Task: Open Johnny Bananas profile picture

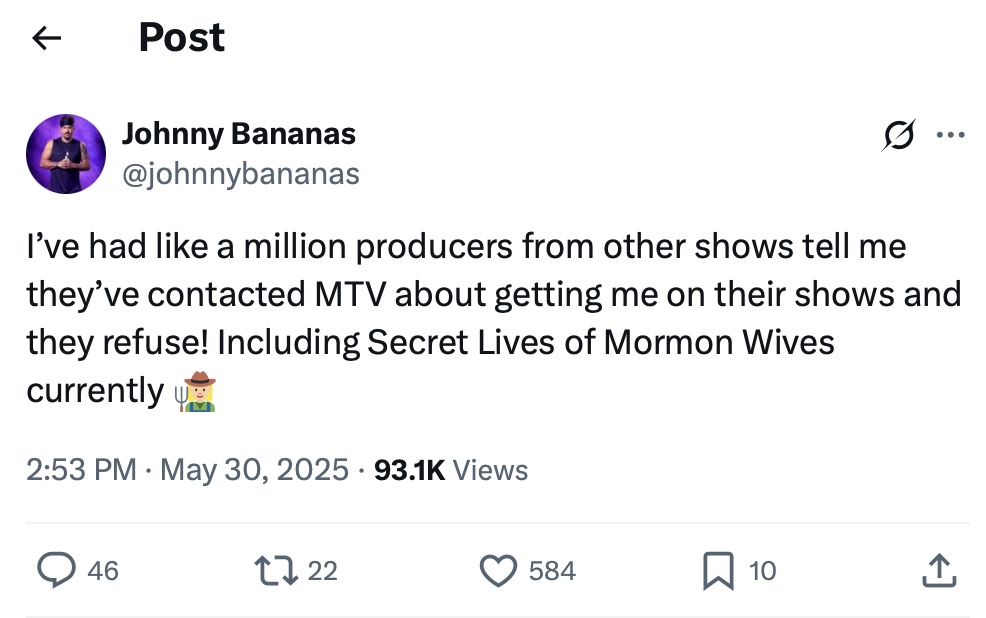Action: click(x=66, y=153)
